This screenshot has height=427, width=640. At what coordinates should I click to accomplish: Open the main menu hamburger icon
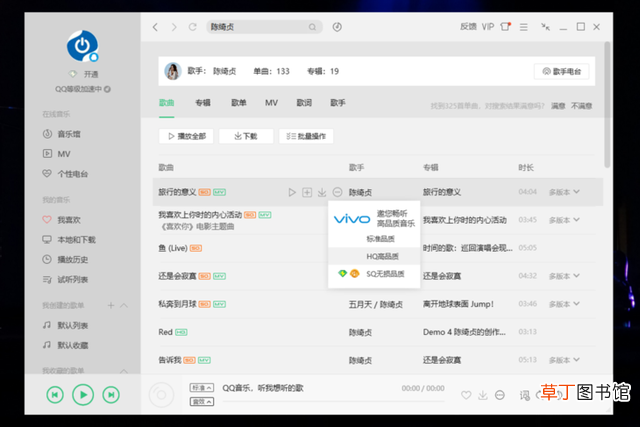[x=524, y=27]
